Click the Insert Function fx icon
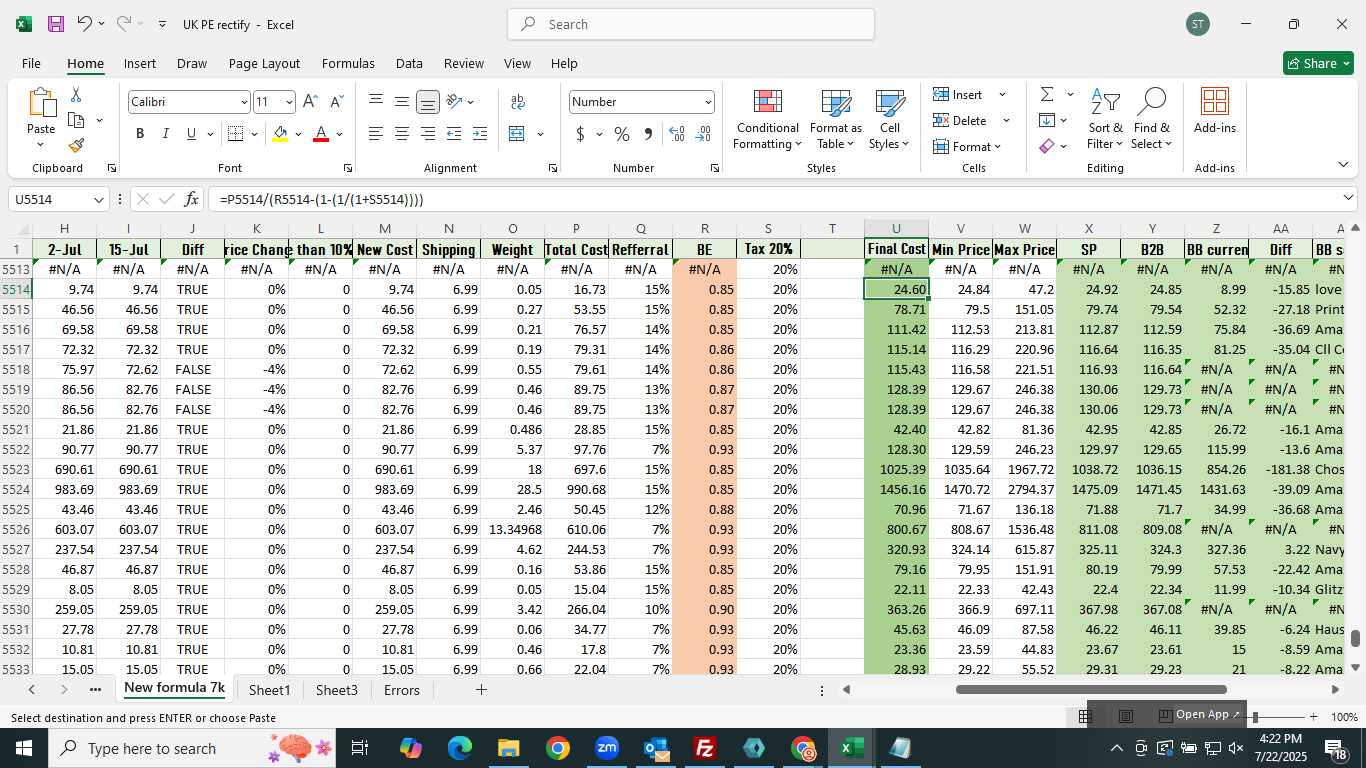The image size is (1366, 768). click(192, 199)
